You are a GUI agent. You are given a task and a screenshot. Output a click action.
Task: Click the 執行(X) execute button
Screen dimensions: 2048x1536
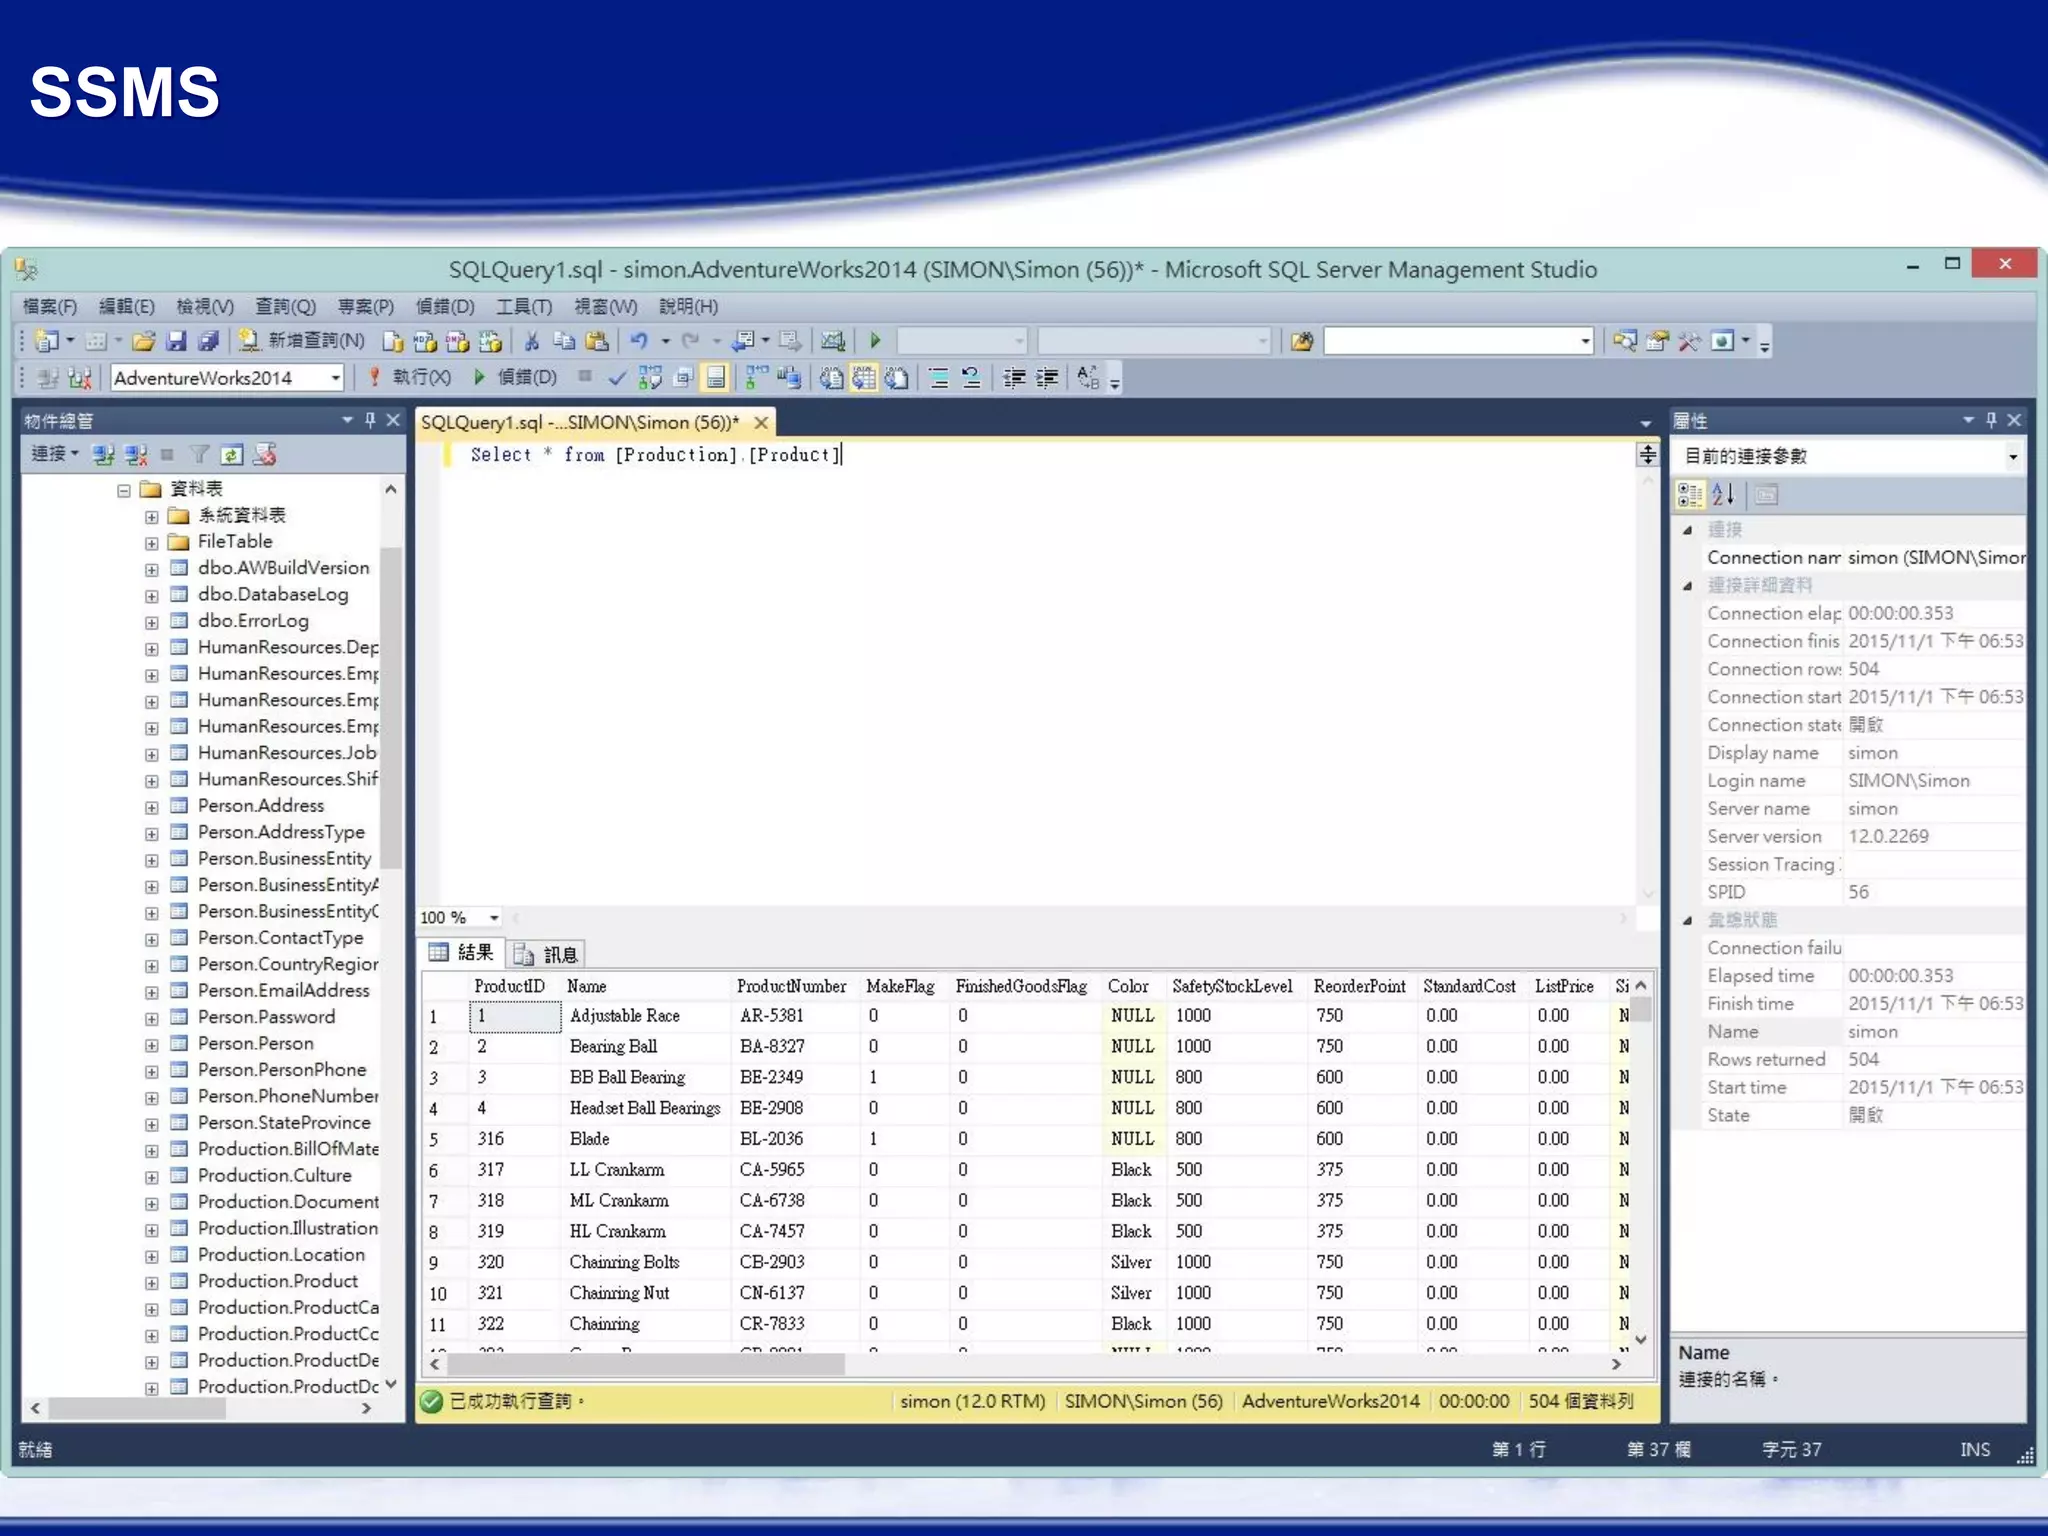click(409, 377)
